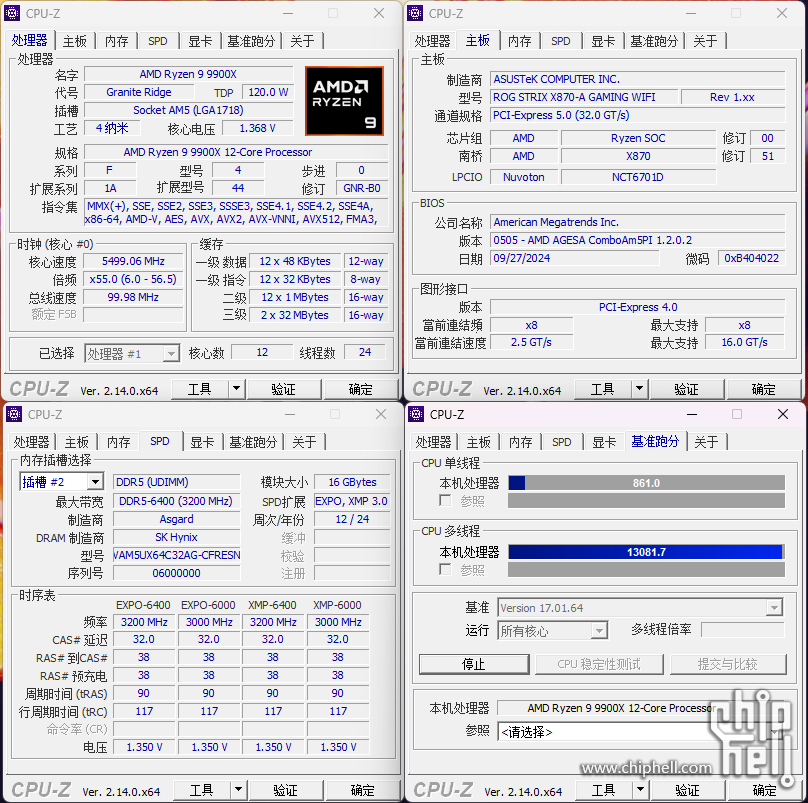The height and width of the screenshot is (803, 808).
Task: Click the SK Hynix DRAM manufacturer value
Action: tap(176, 537)
